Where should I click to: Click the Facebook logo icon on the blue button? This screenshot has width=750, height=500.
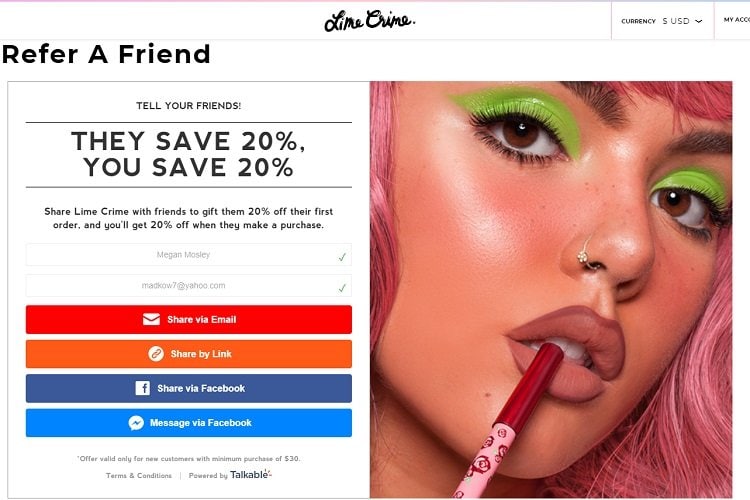tap(143, 388)
